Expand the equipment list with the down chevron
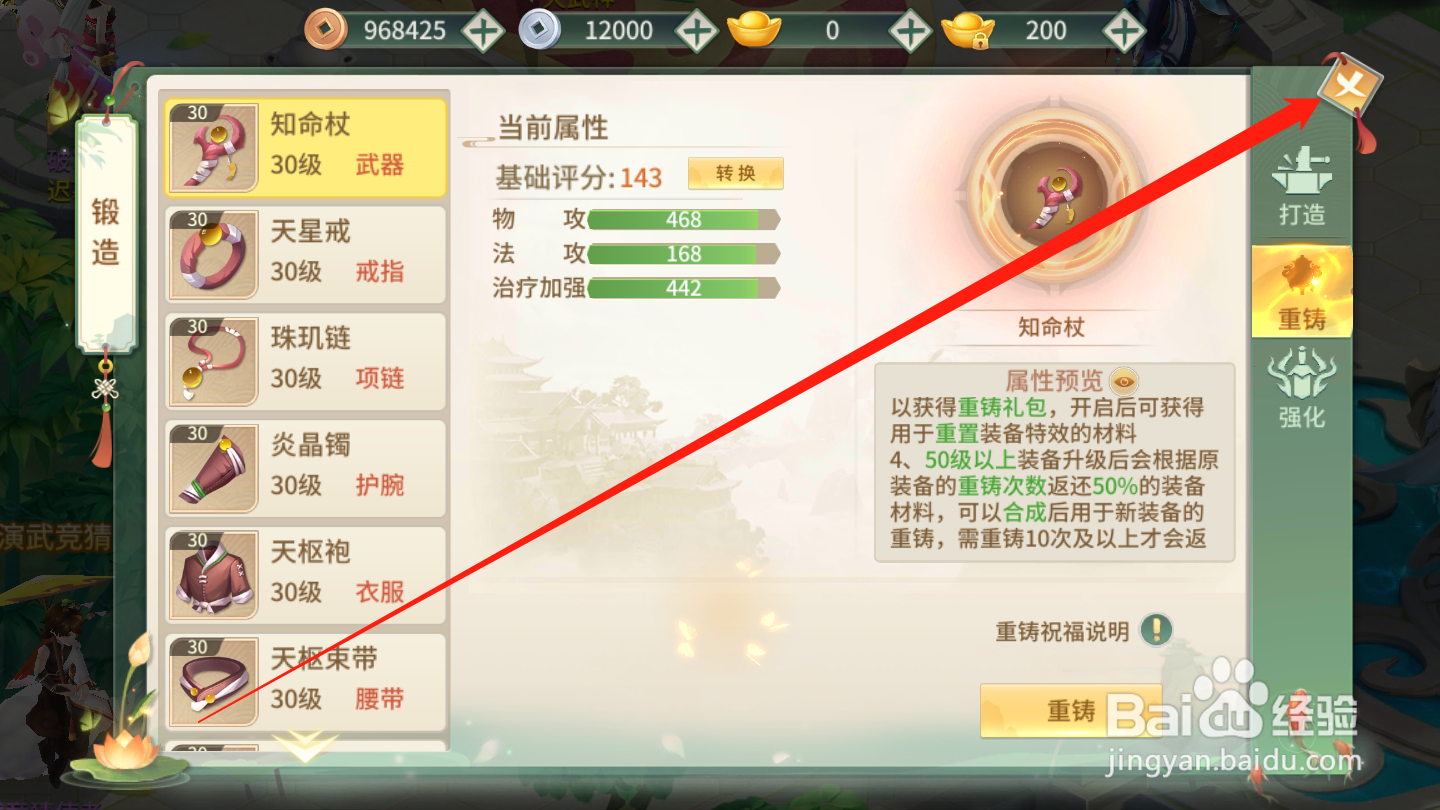The height and width of the screenshot is (810, 1440). [305, 746]
